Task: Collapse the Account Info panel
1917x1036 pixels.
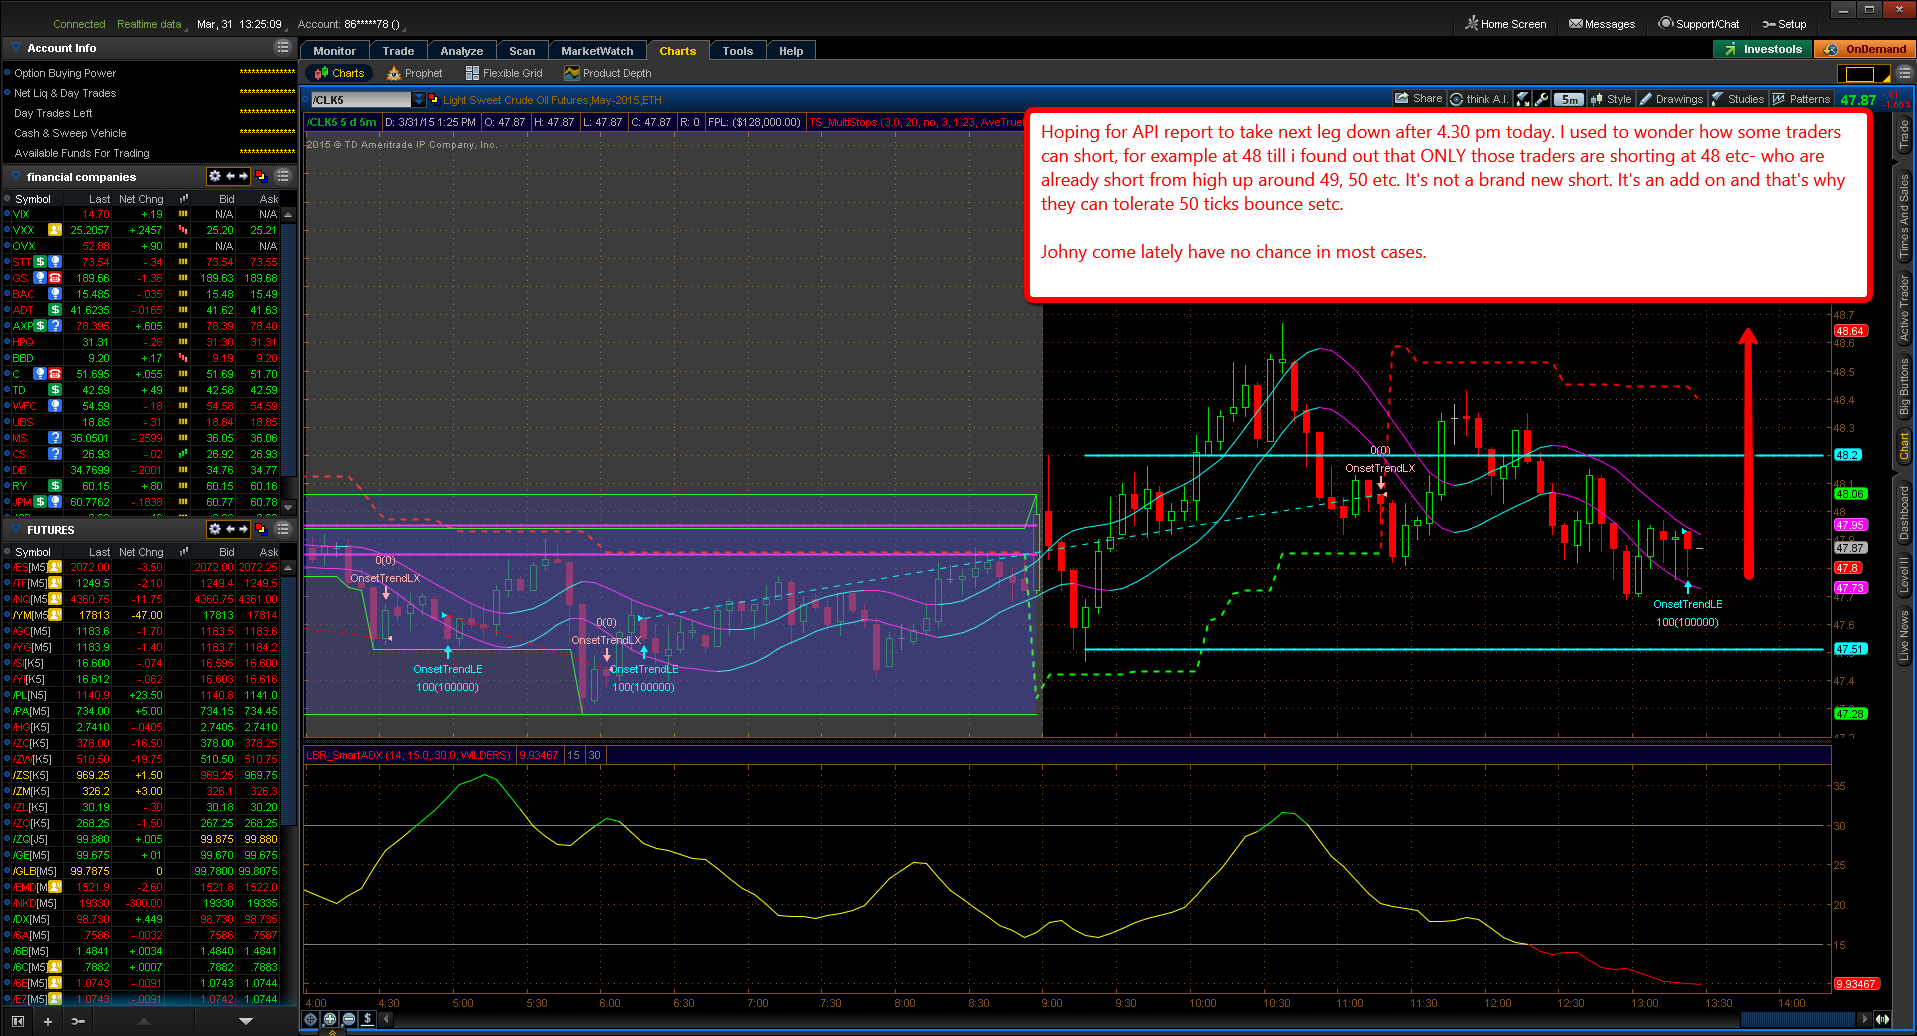Action: pos(16,47)
